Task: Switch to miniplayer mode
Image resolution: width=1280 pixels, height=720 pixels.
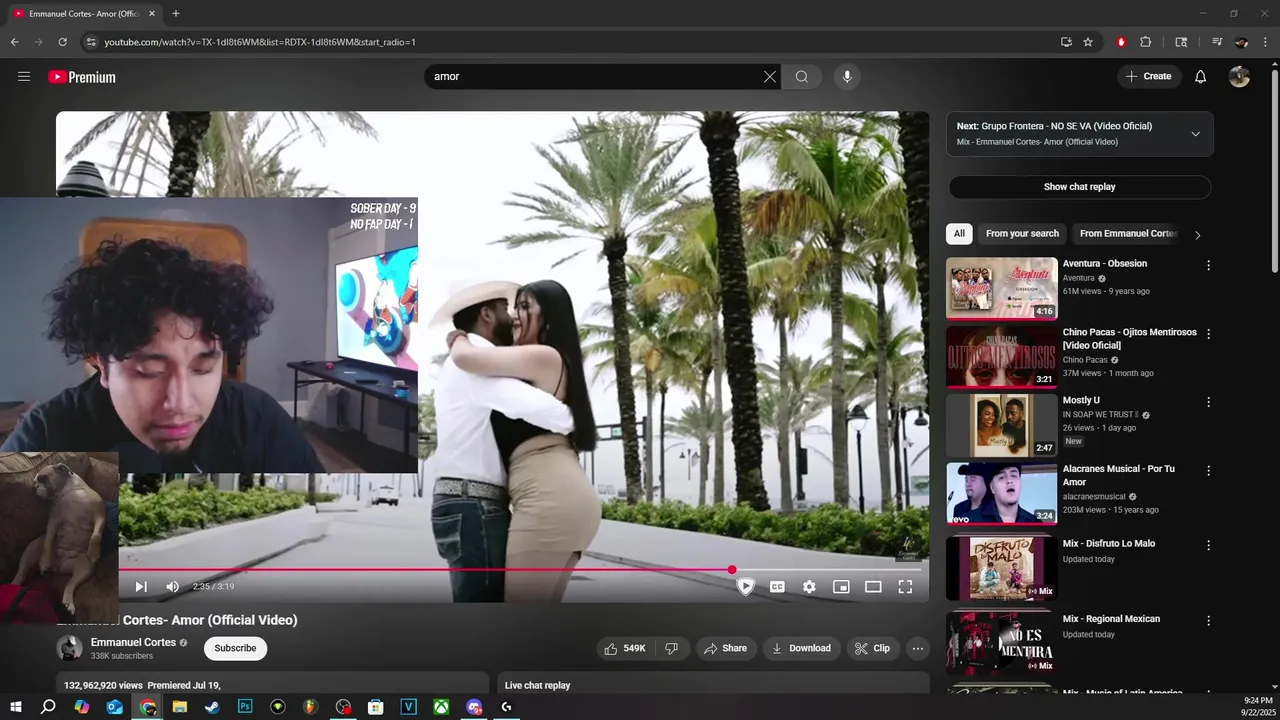Action: pyautogui.click(x=841, y=587)
